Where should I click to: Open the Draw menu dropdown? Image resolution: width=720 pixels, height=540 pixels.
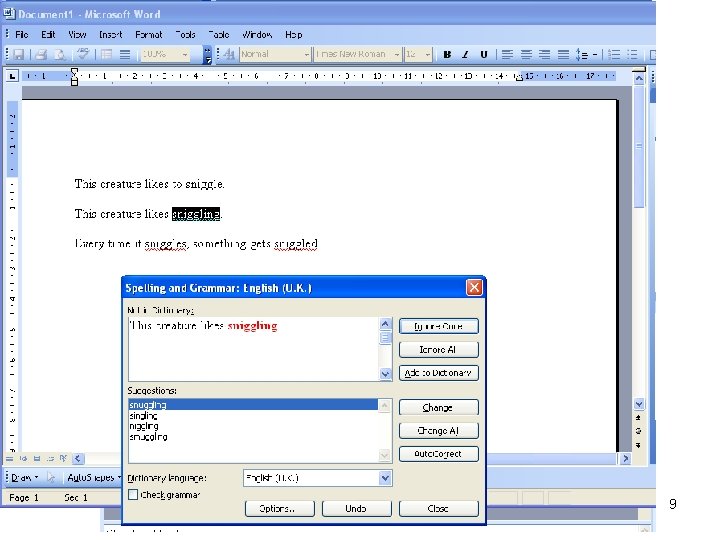24,478
